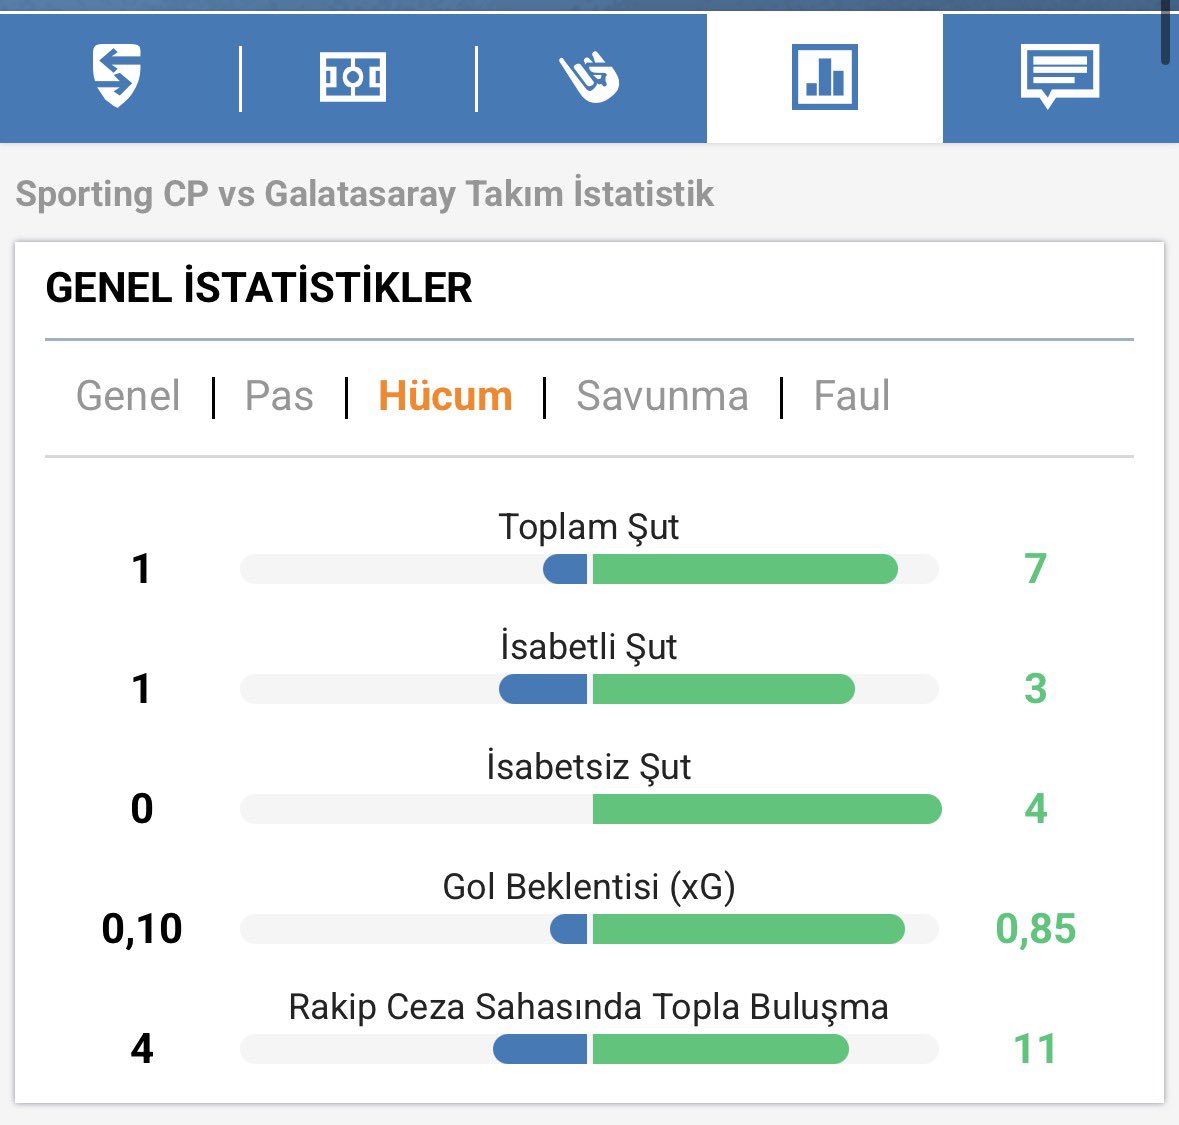Open the Savunma tab
Image resolution: width=1179 pixels, height=1125 pixels.
click(x=662, y=396)
